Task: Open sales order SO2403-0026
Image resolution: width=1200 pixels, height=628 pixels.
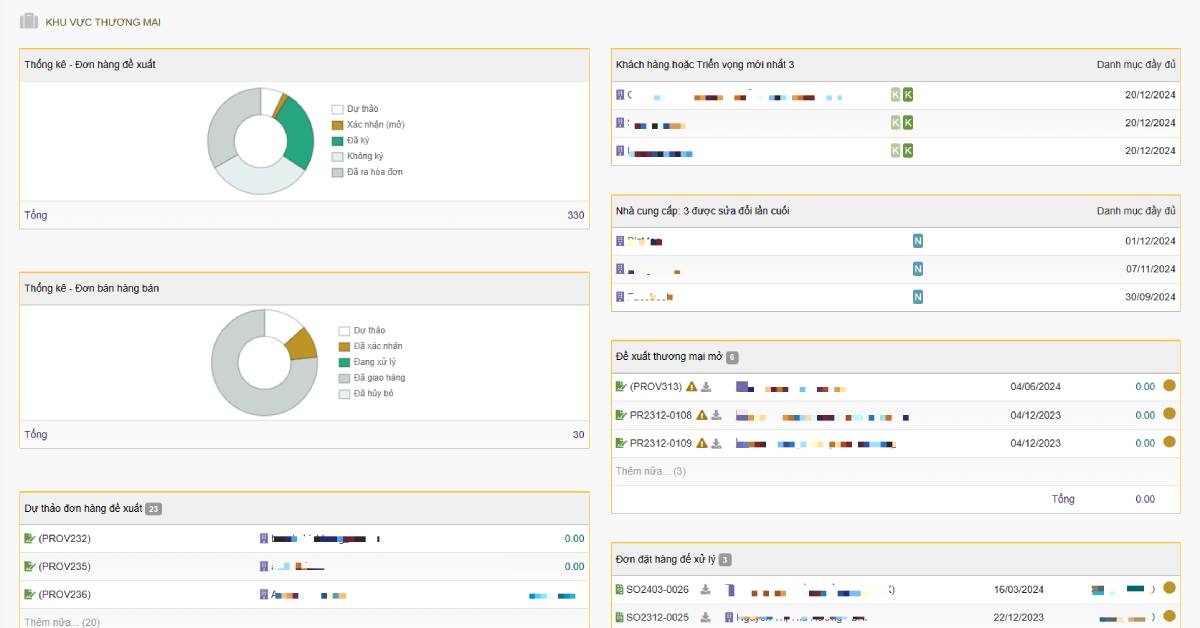Action: [657, 590]
